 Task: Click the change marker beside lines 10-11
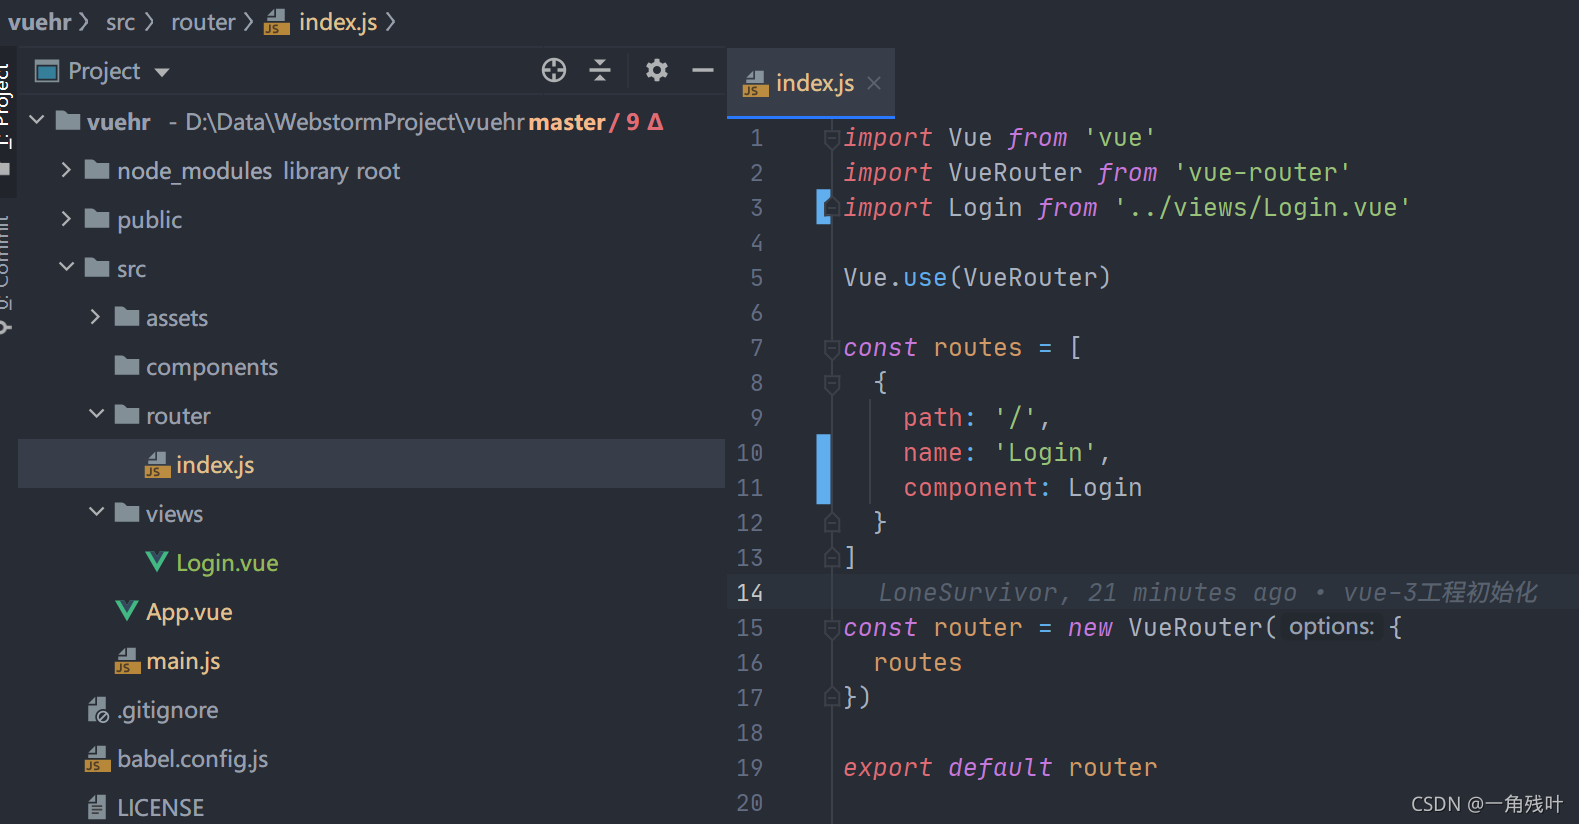[823, 469]
